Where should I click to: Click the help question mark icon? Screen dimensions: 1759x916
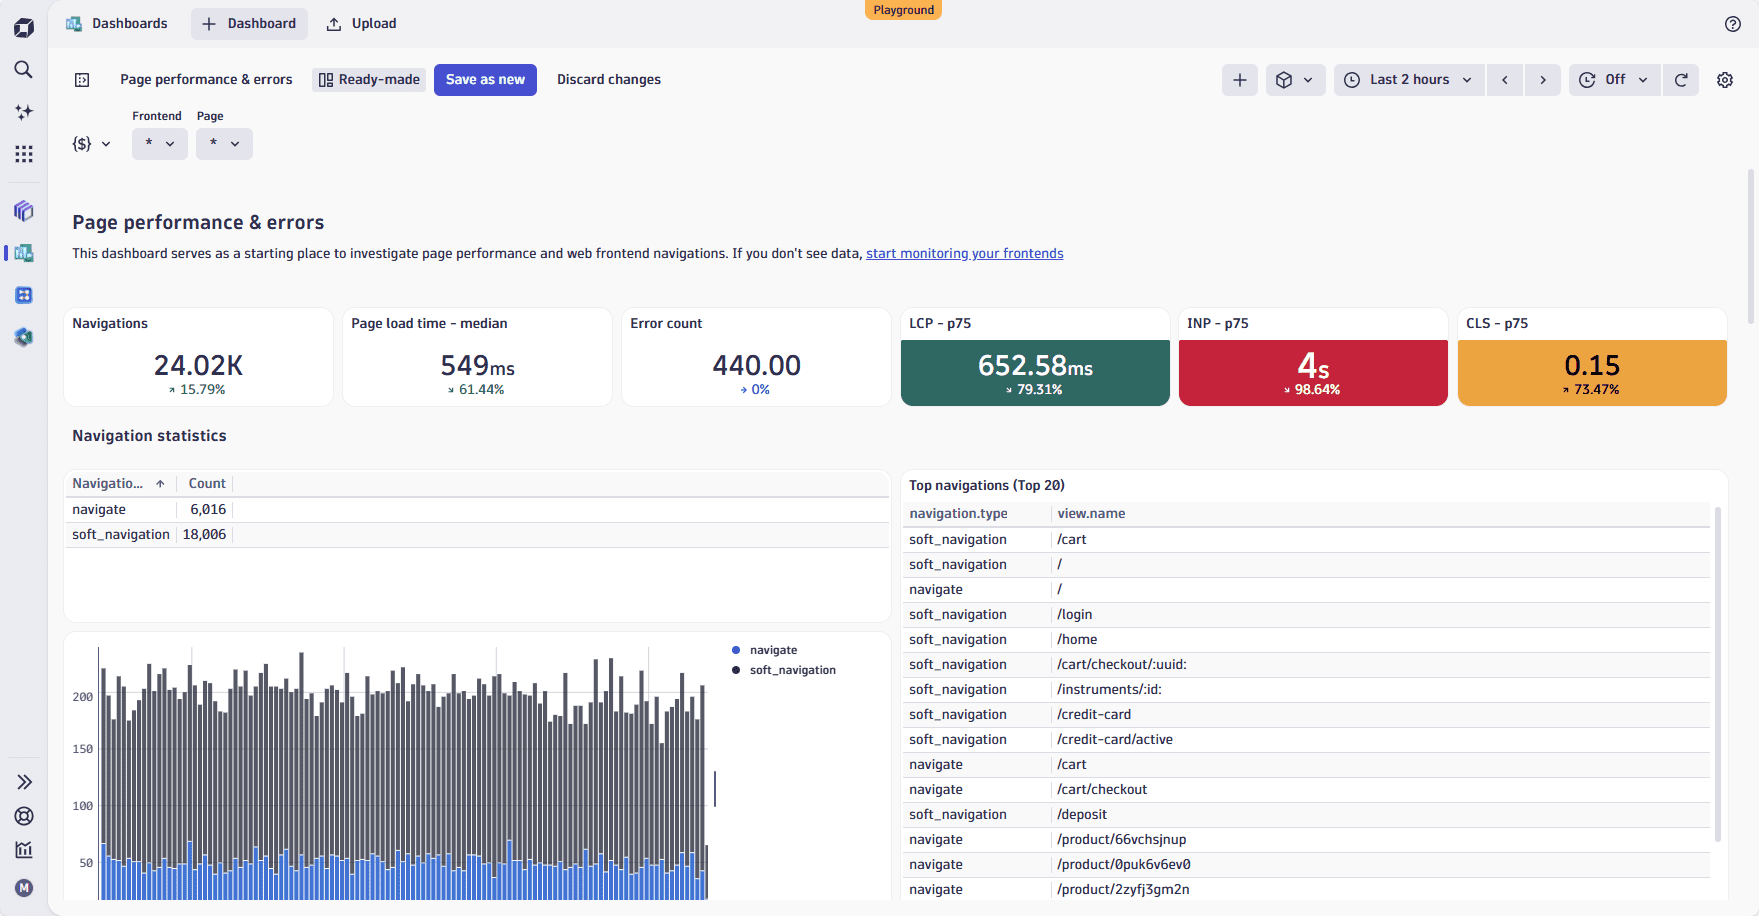coord(1732,24)
